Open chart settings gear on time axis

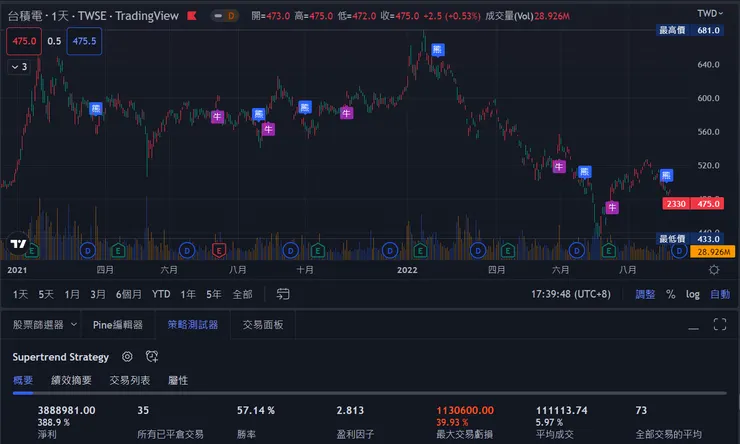point(714,270)
